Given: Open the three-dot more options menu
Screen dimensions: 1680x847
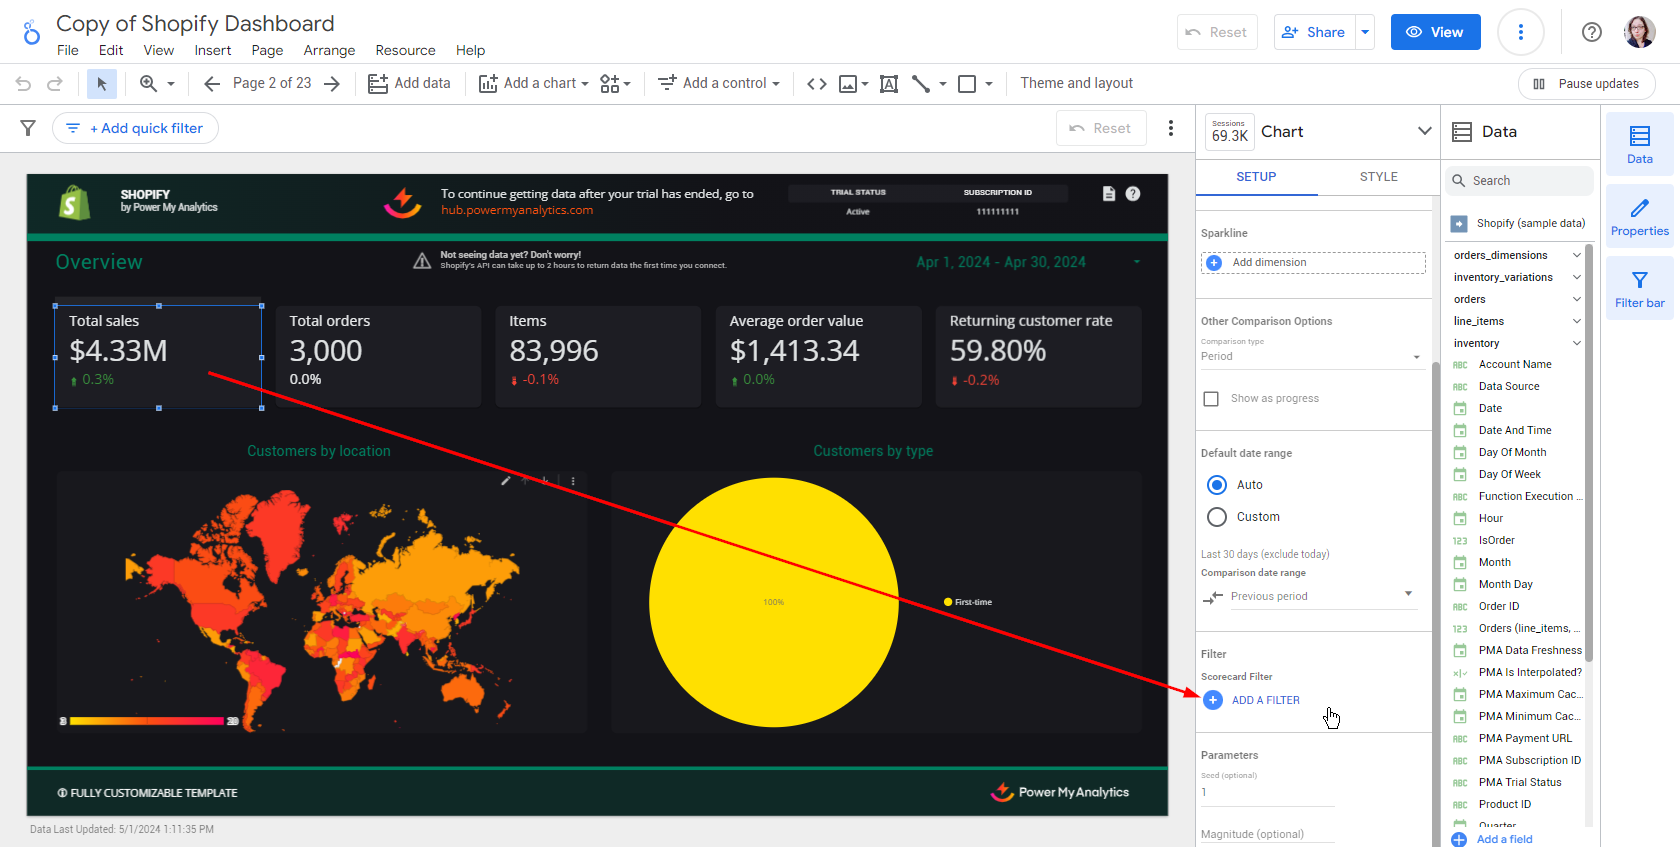Looking at the screenshot, I should [1520, 32].
